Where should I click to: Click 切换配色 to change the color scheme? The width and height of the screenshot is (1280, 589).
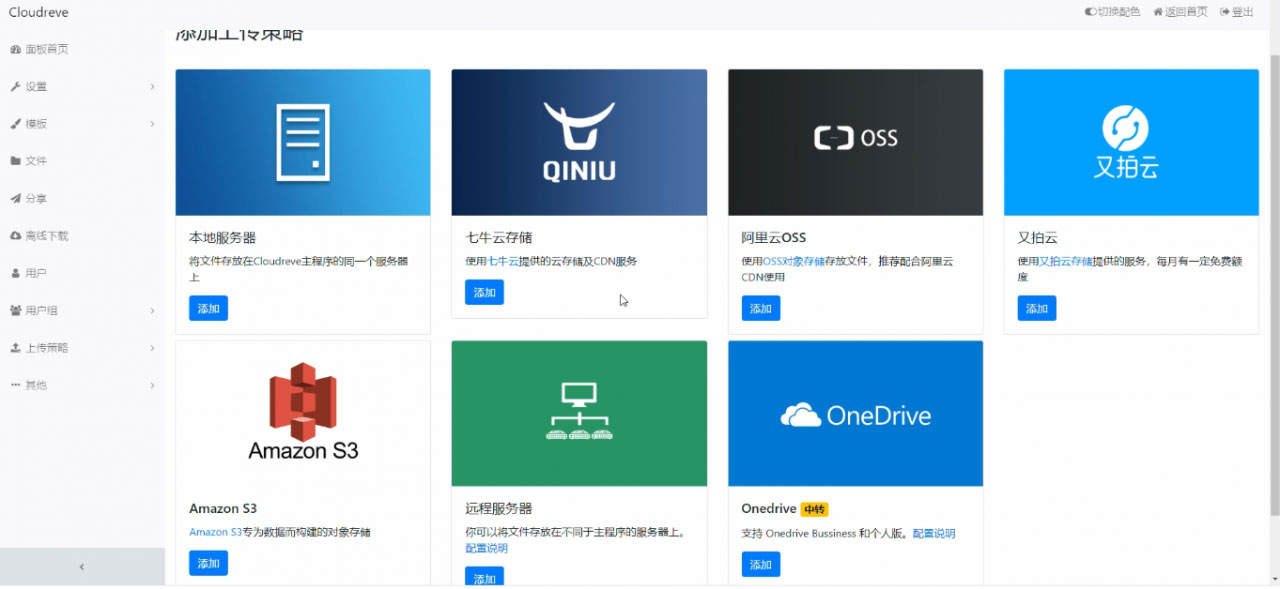(1111, 12)
